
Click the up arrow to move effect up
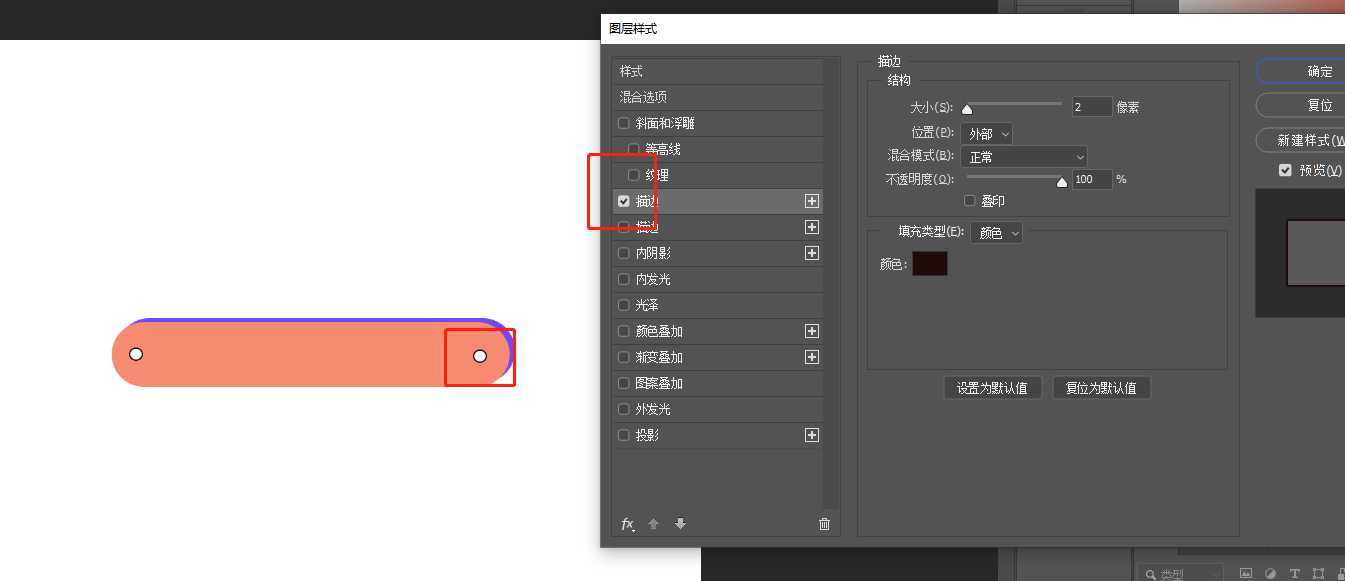(653, 524)
